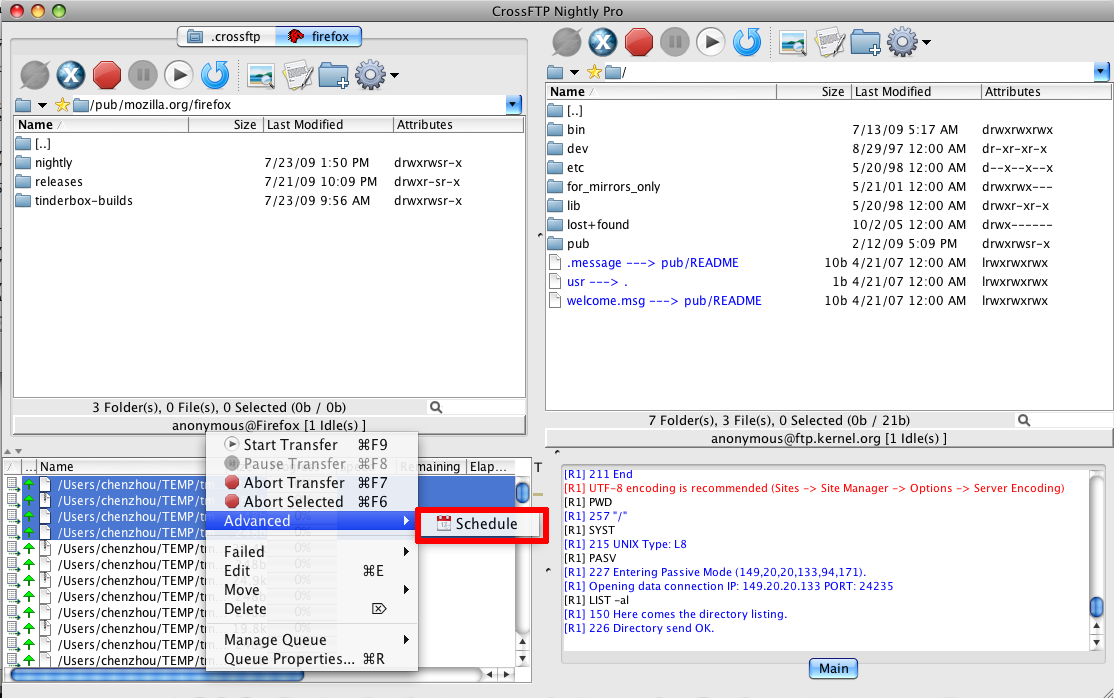Open right pane folder navigation arrow
The image size is (1114, 698).
pos(574,72)
